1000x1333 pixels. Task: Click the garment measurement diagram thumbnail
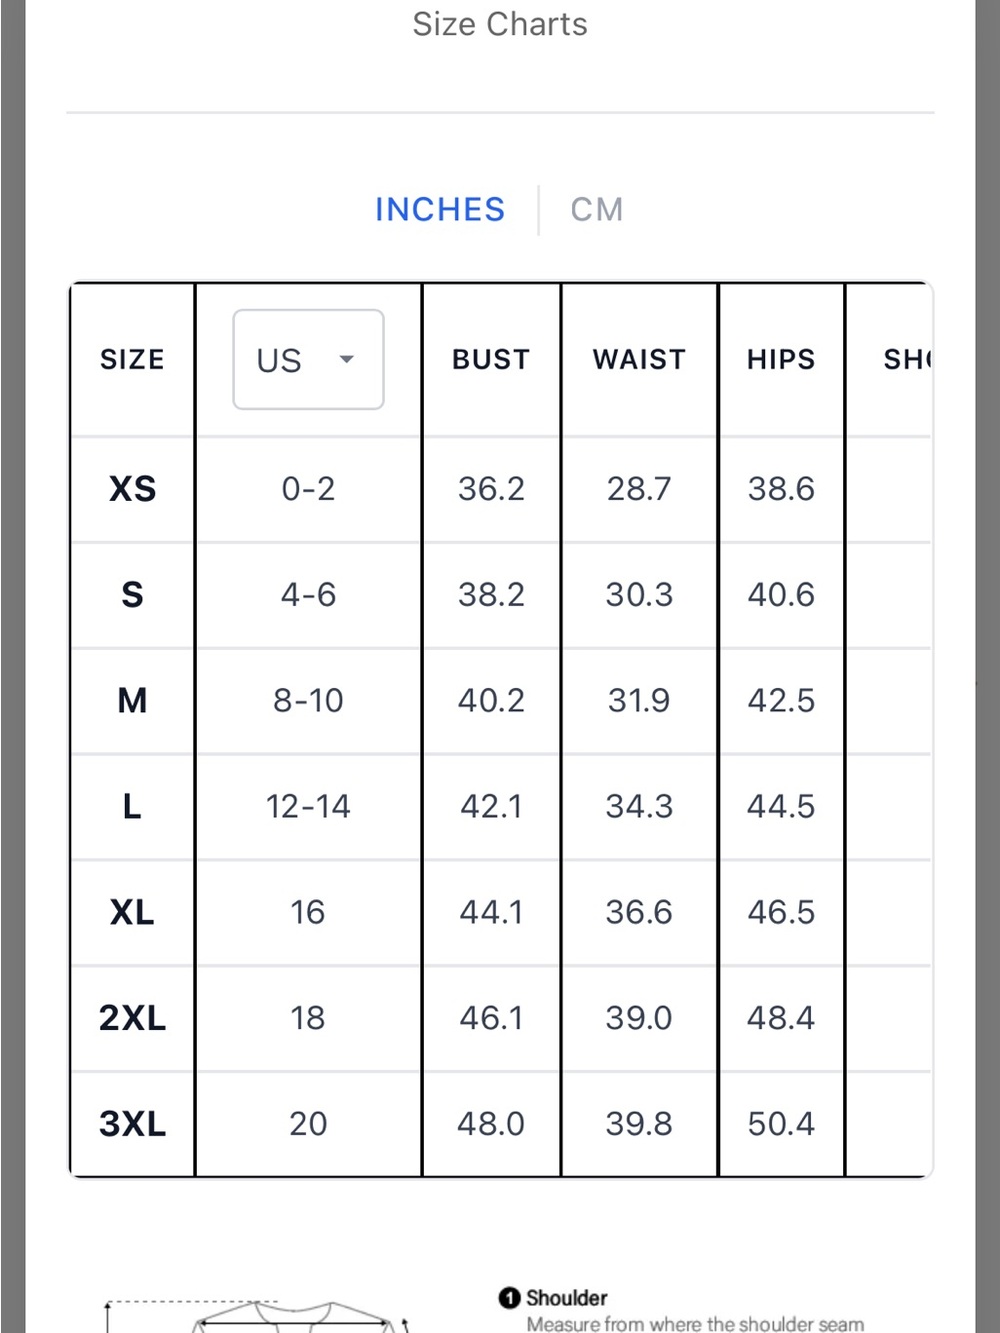[x=258, y=1315]
